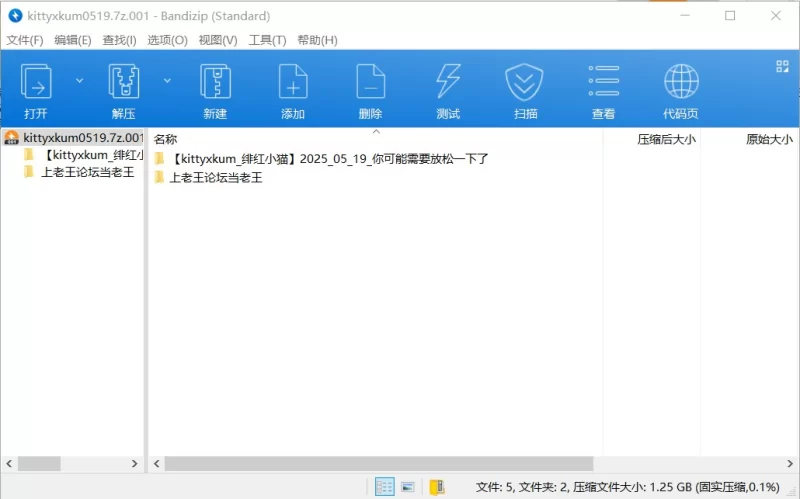Close the Bandizip window
The height and width of the screenshot is (499, 800).
point(776,16)
